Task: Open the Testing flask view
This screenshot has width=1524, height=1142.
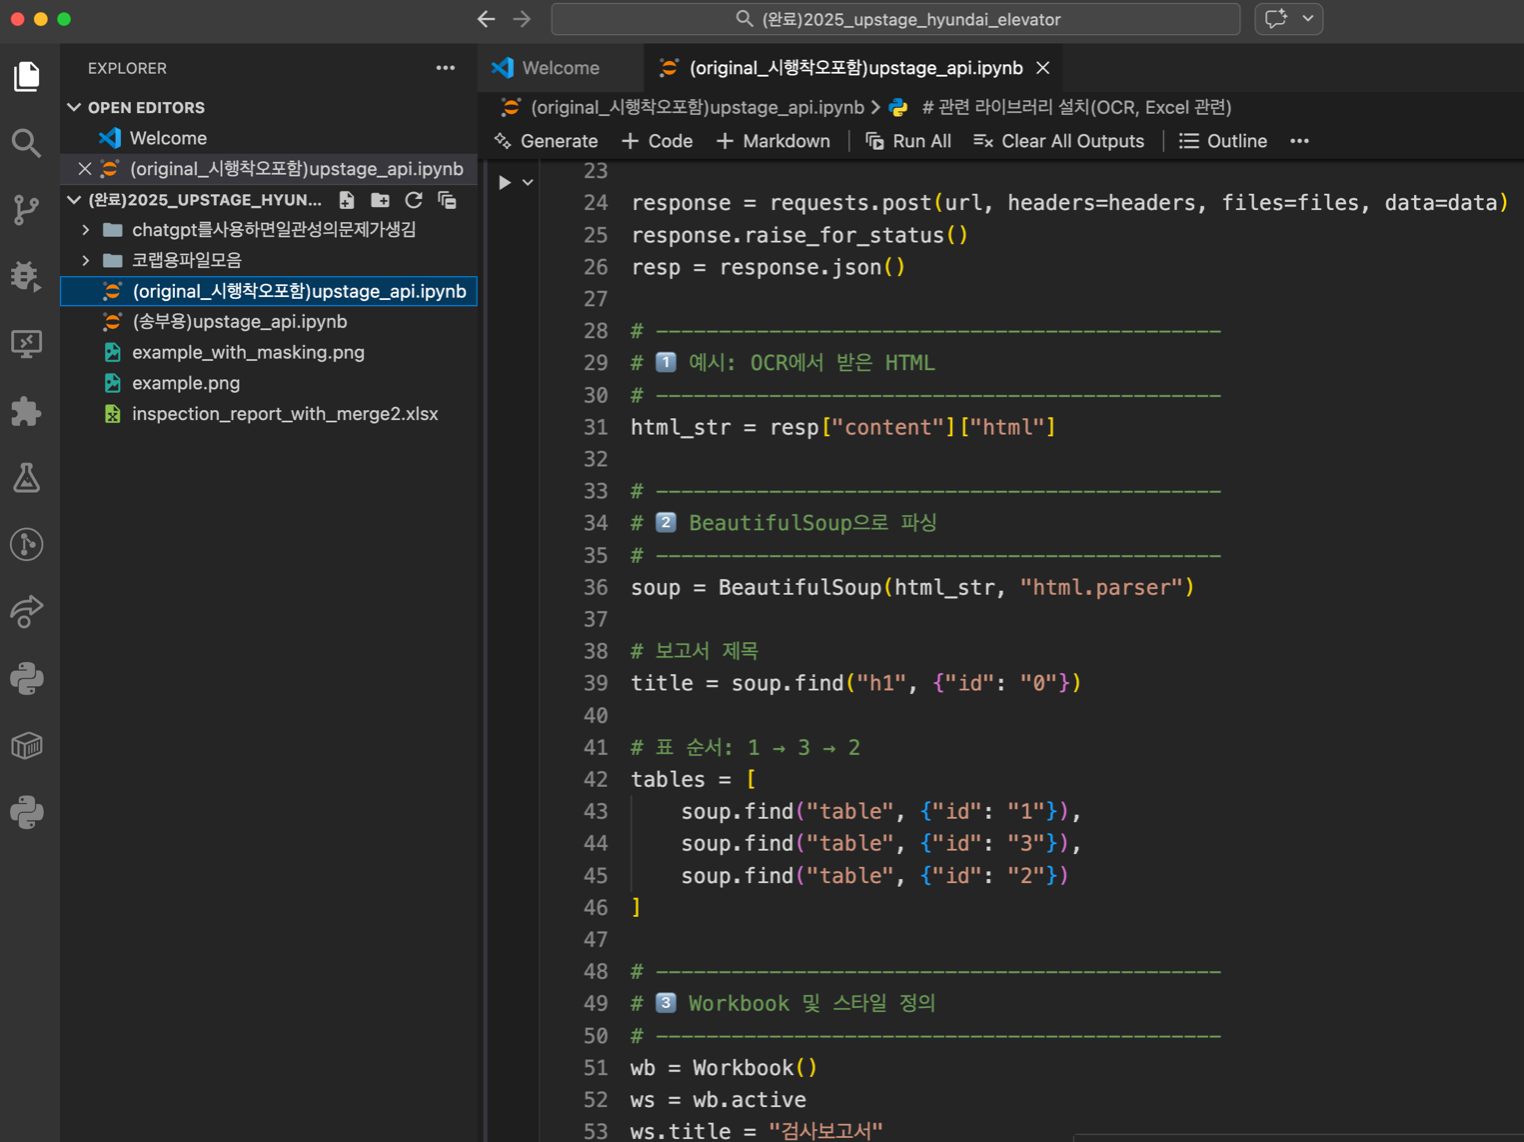Action: tap(27, 478)
